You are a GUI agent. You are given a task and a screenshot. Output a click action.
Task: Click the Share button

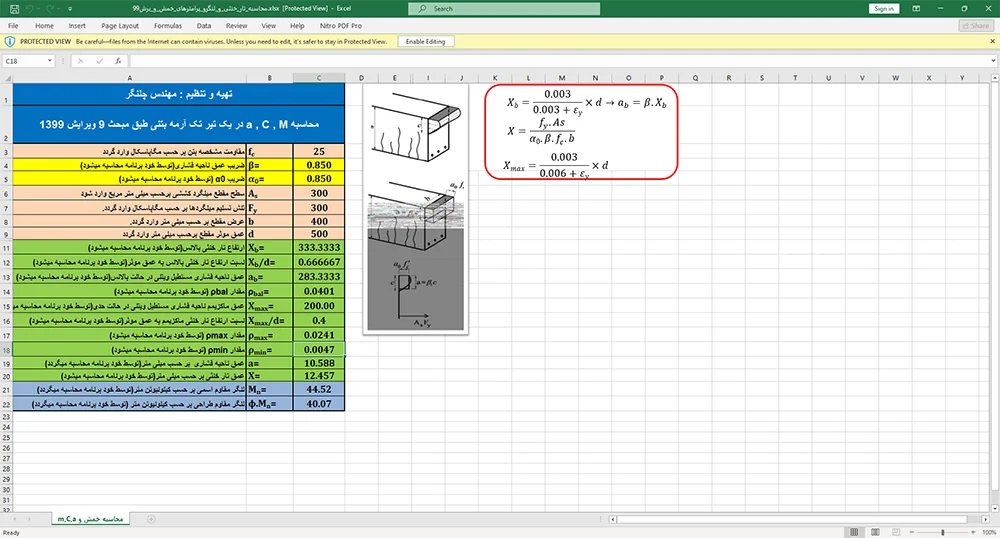pyautogui.click(x=976, y=25)
